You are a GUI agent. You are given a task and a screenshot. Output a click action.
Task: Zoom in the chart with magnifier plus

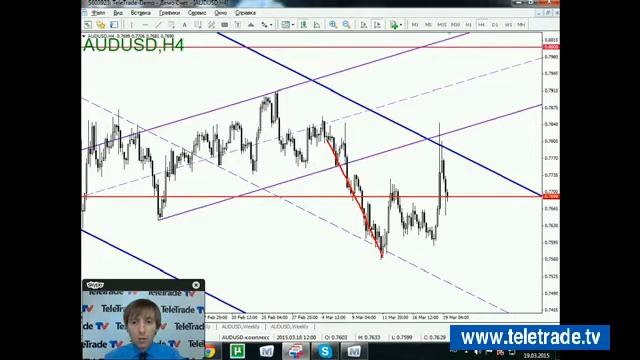point(333,25)
